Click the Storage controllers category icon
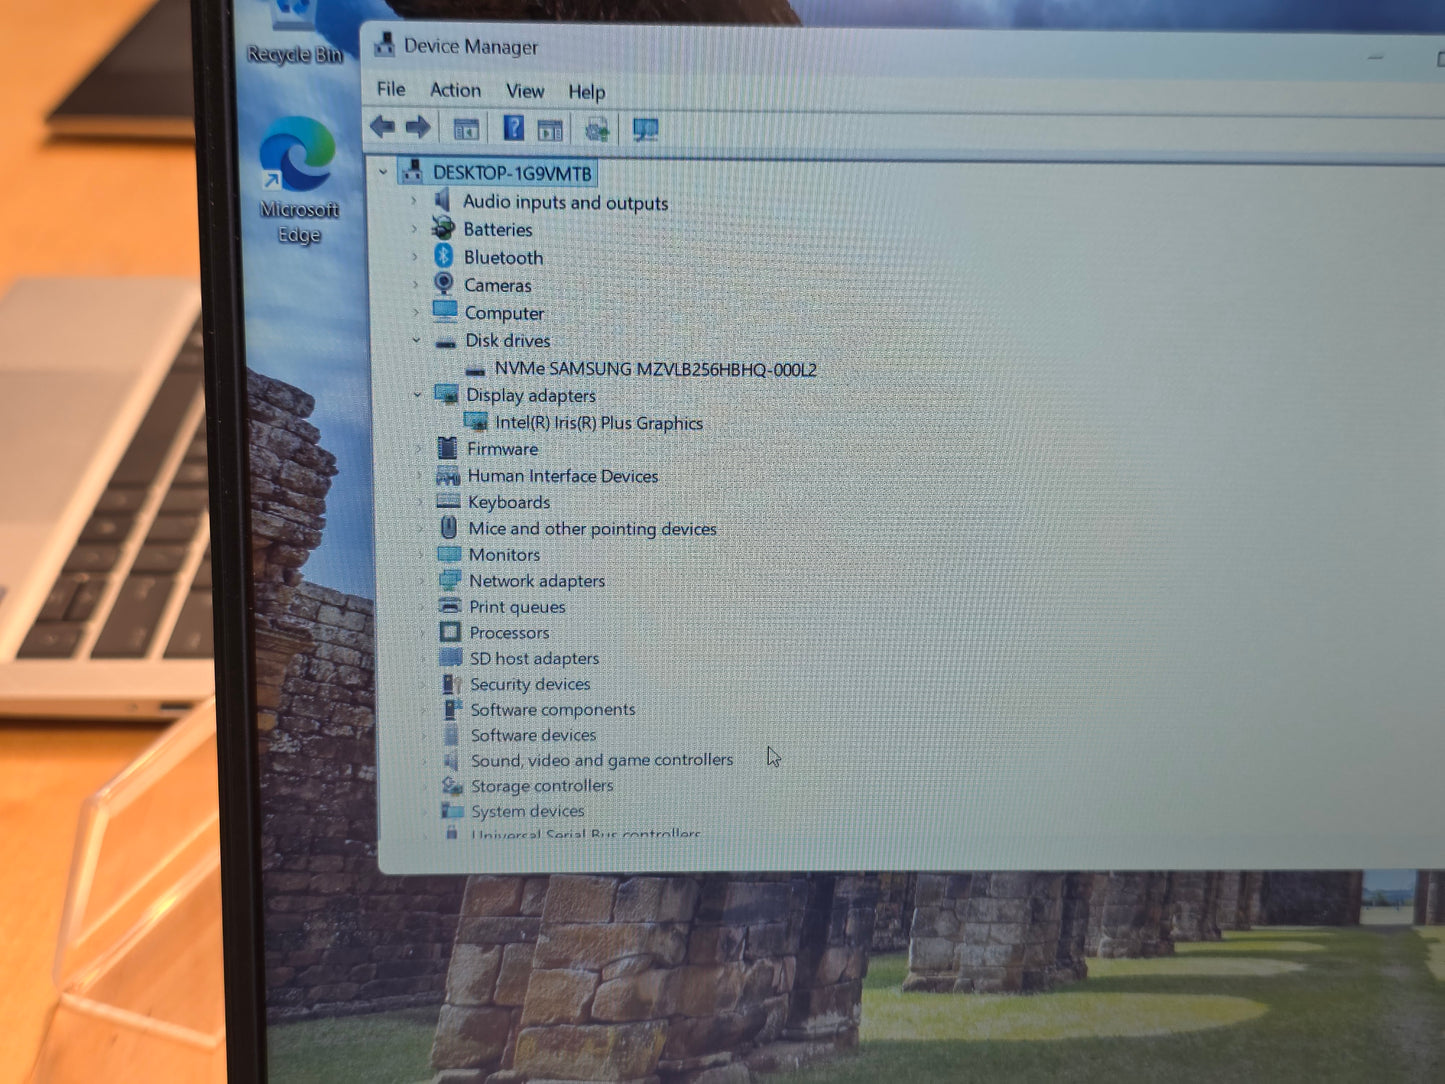Image resolution: width=1445 pixels, height=1084 pixels. pyautogui.click(x=452, y=786)
